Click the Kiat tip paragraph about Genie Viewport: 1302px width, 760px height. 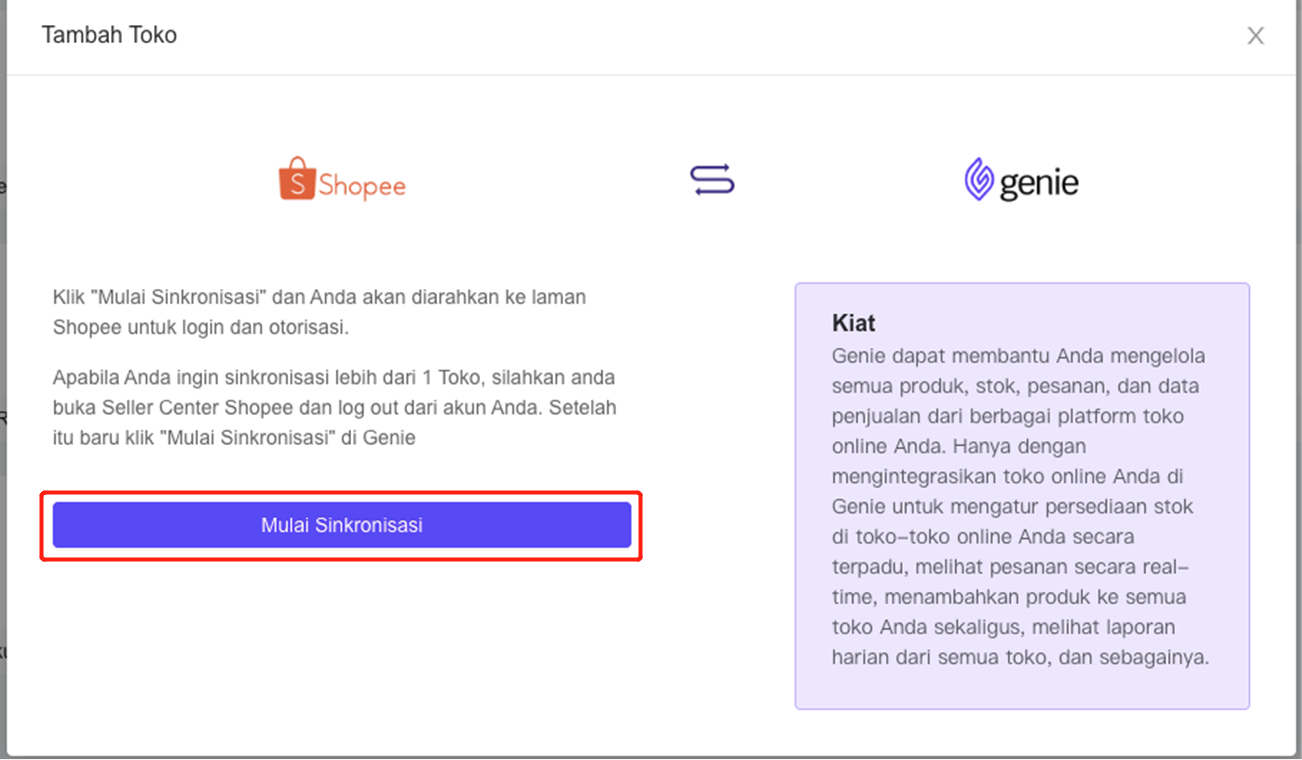(1020, 507)
